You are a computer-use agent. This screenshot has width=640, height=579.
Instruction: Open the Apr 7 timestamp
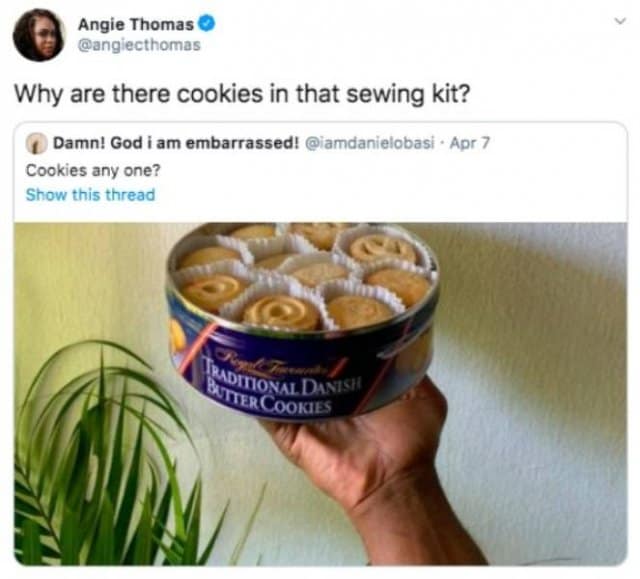469,143
